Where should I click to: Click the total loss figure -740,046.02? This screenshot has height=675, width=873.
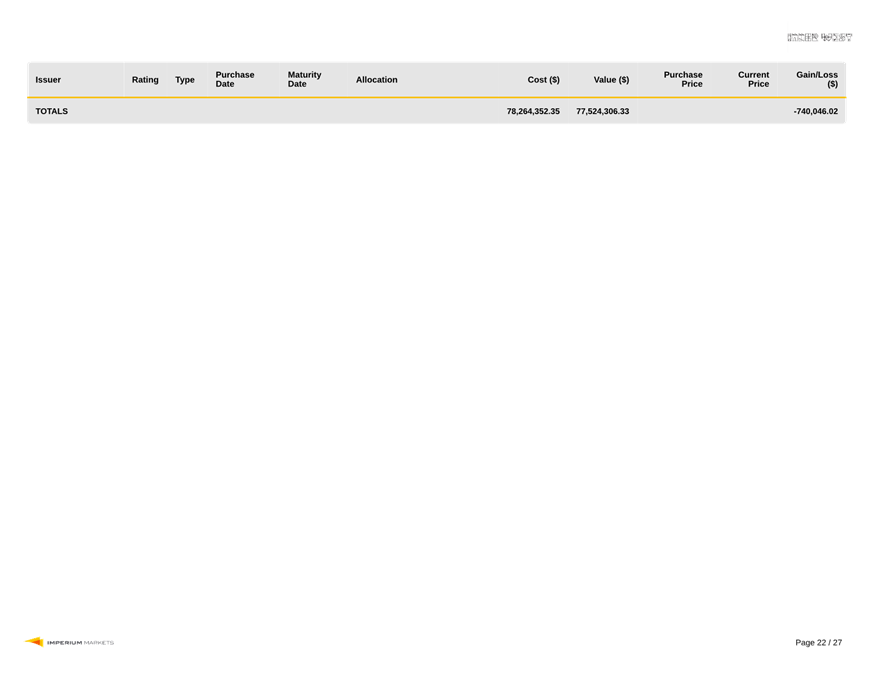pyautogui.click(x=815, y=112)
